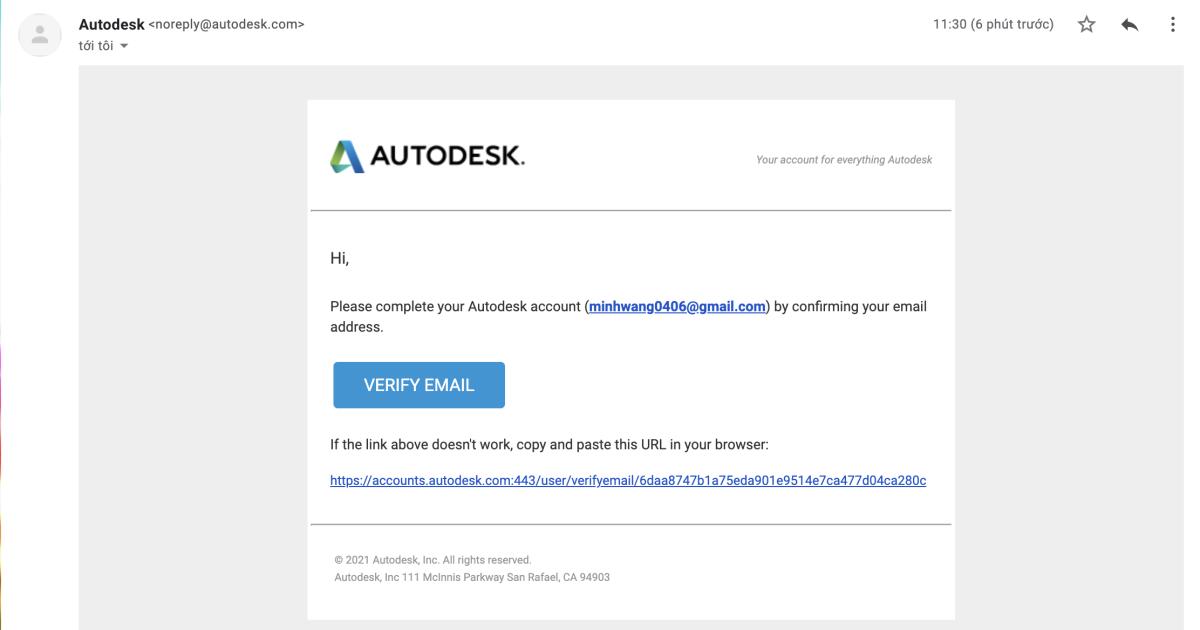
Task: Click the "Hi," greeting text
Action: pos(340,261)
